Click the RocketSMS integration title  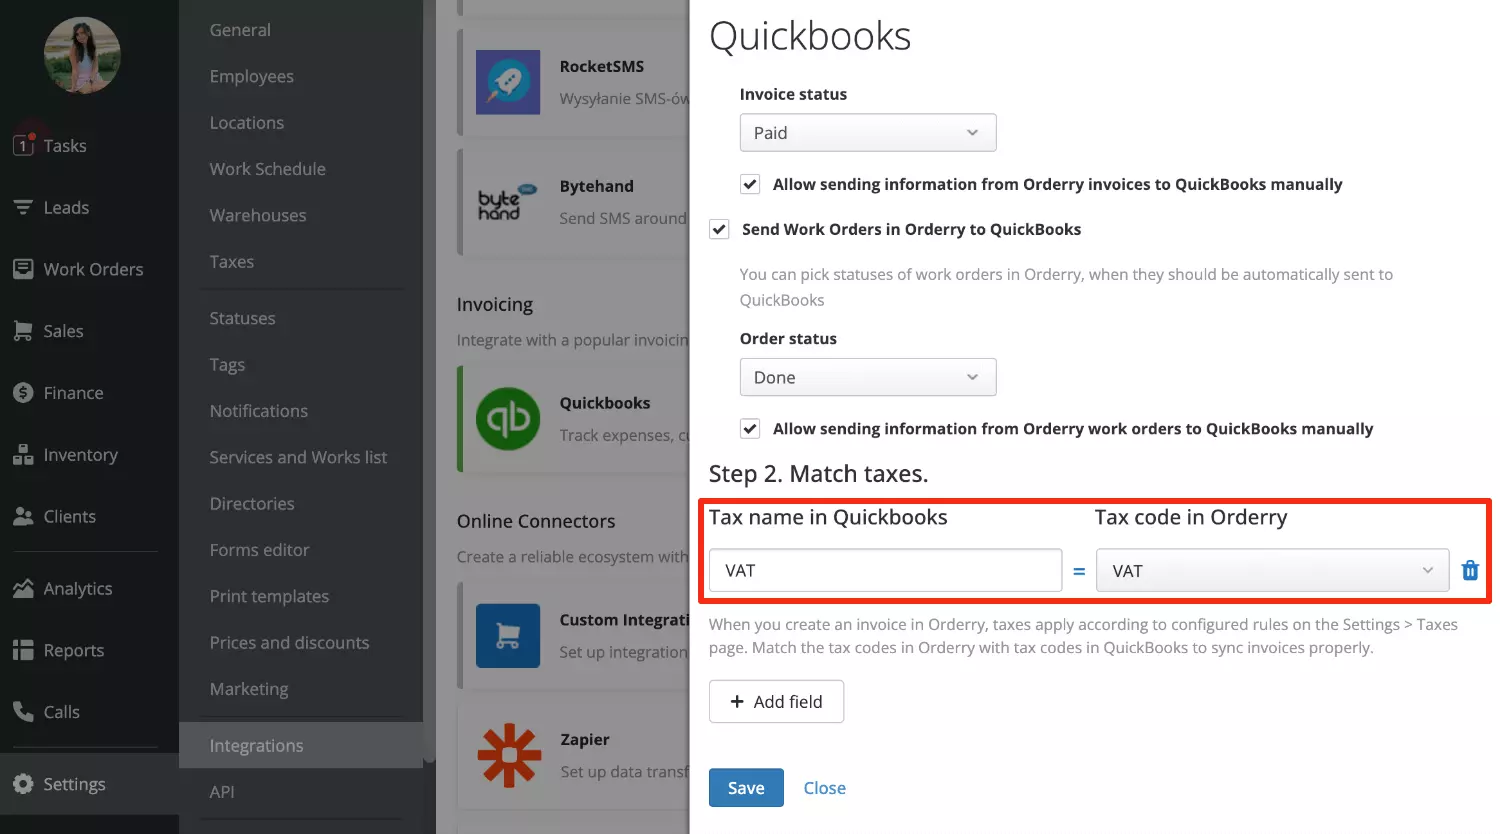click(x=602, y=66)
